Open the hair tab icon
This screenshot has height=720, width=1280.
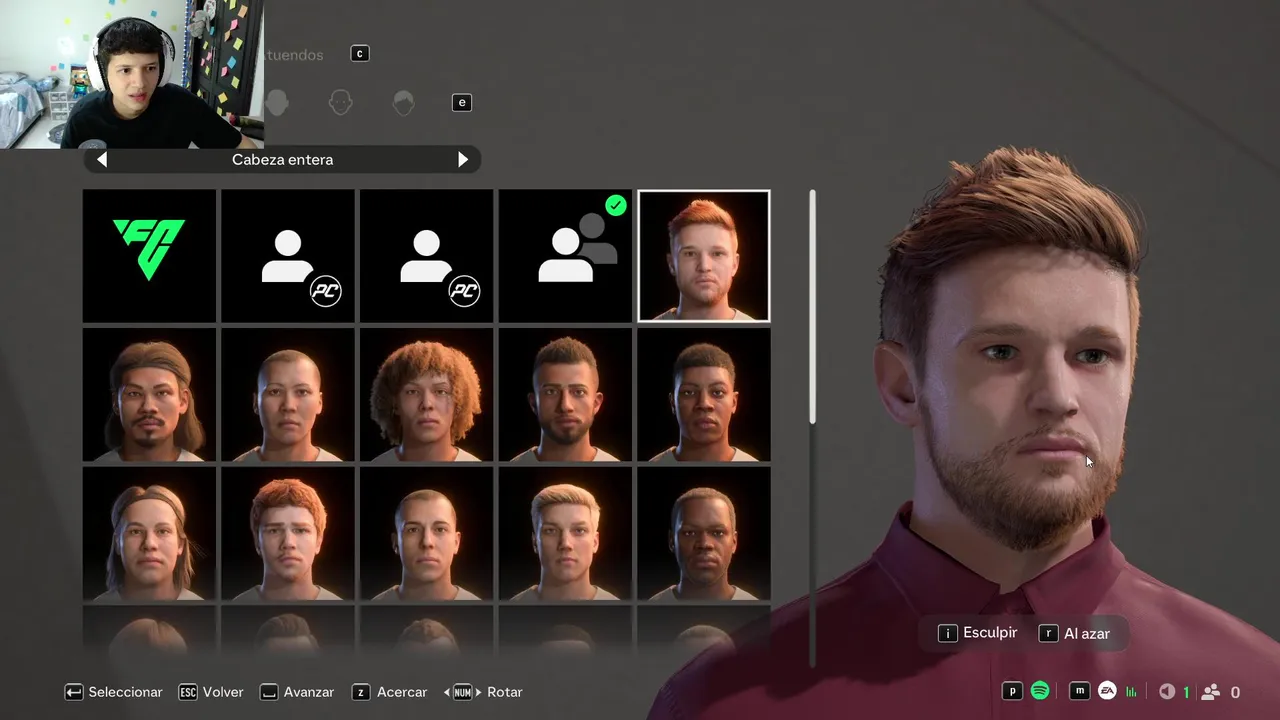click(404, 102)
